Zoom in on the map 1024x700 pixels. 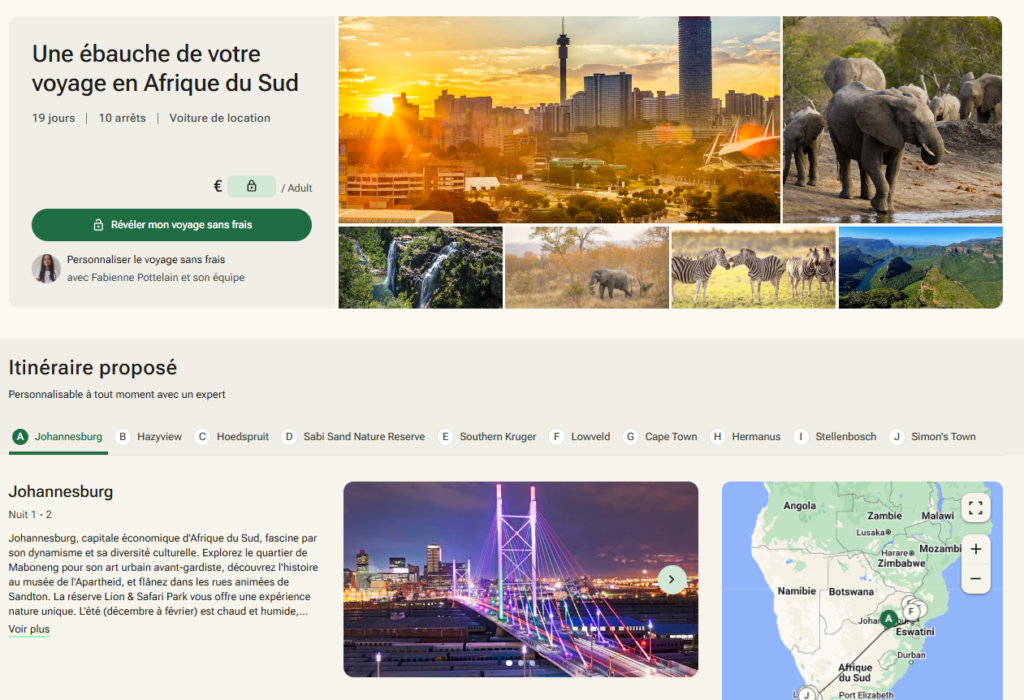[975, 549]
